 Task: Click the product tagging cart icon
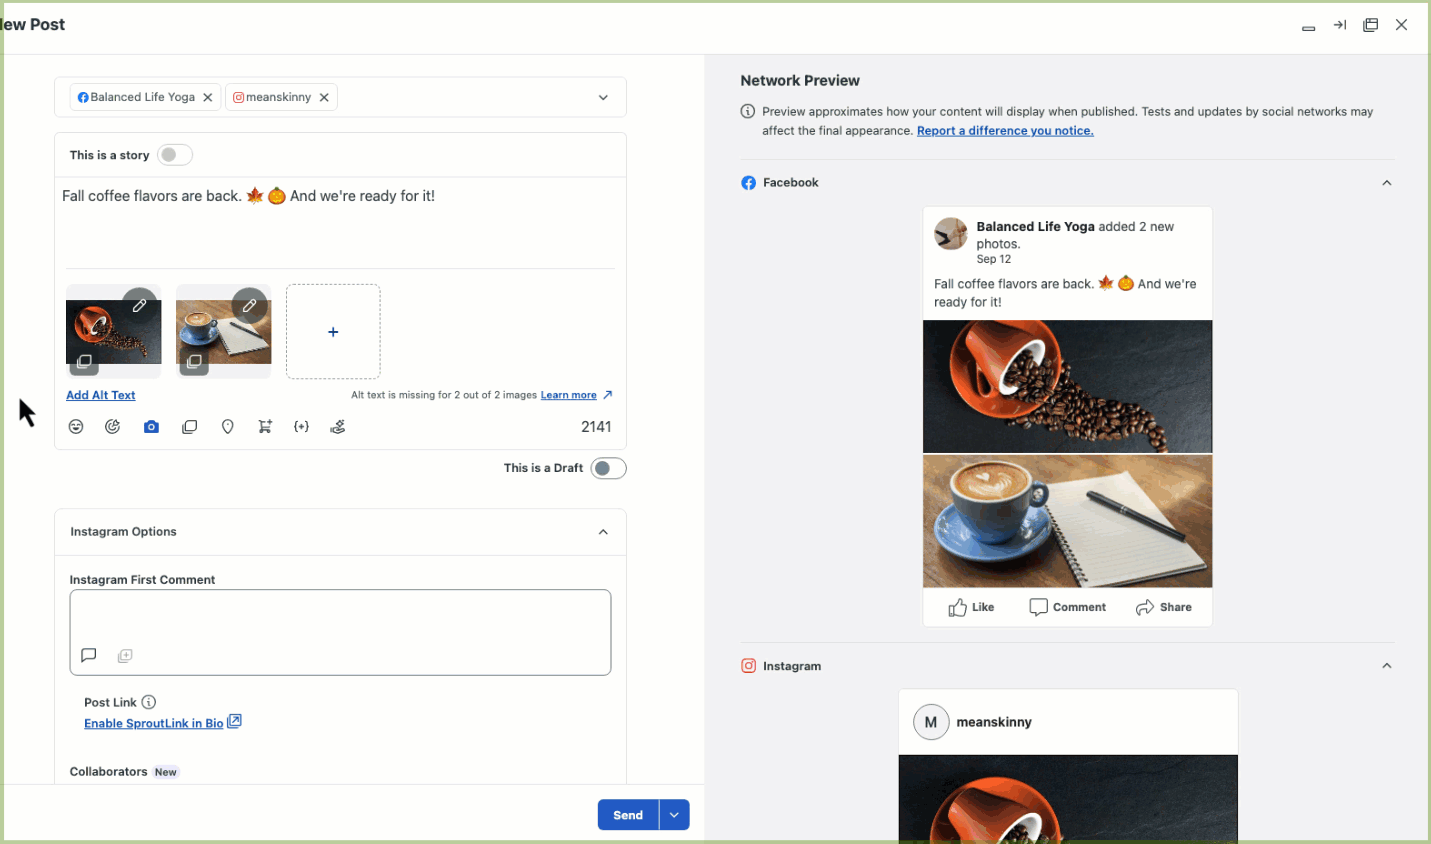pyautogui.click(x=265, y=427)
